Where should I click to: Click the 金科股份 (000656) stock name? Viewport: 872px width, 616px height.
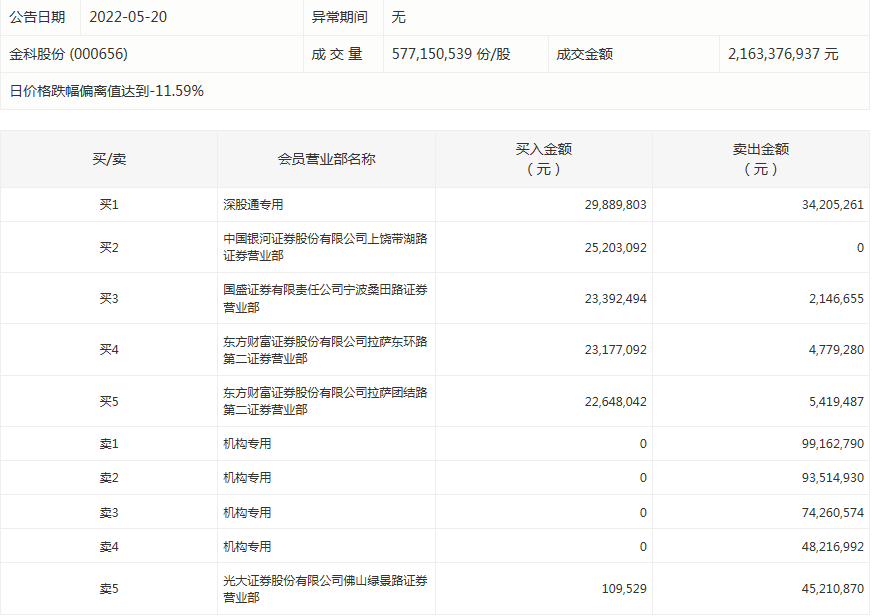[69, 54]
